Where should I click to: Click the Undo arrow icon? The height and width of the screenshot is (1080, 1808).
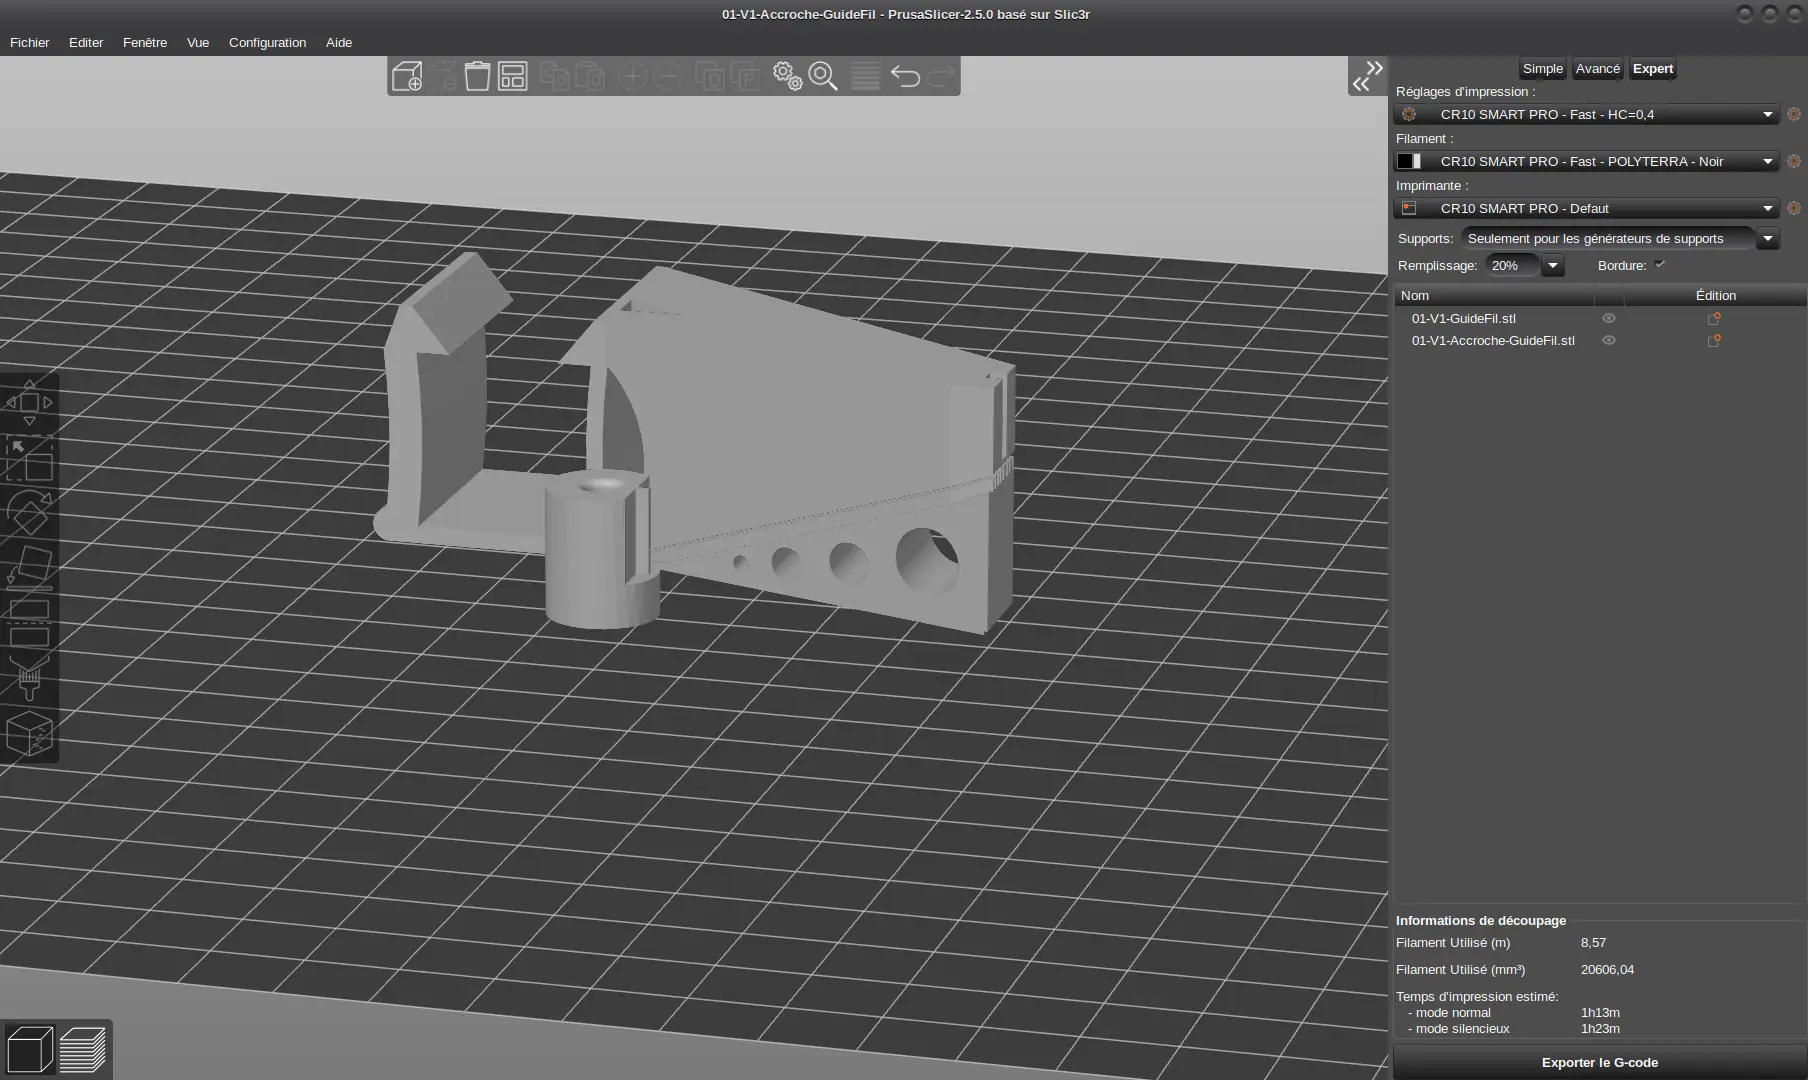click(905, 76)
